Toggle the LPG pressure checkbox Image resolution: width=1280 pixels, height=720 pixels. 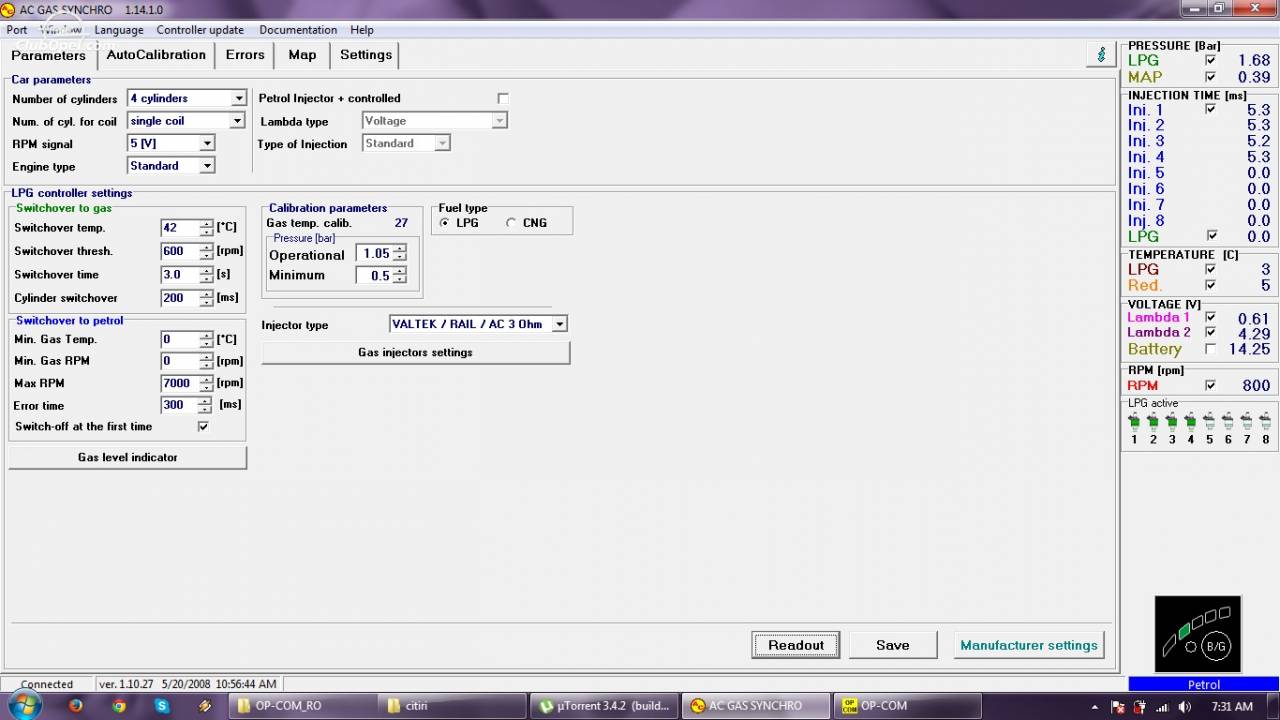[1210, 61]
